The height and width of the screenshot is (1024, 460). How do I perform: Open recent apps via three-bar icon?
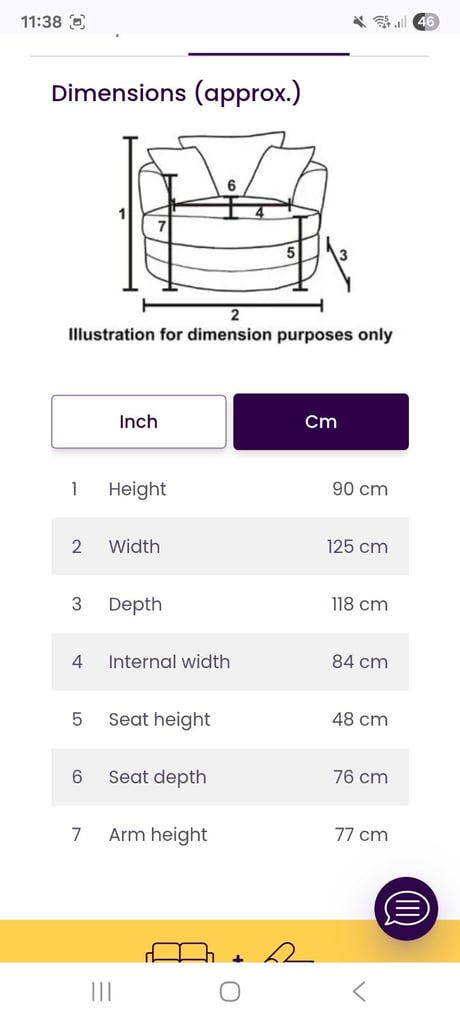[x=101, y=991]
